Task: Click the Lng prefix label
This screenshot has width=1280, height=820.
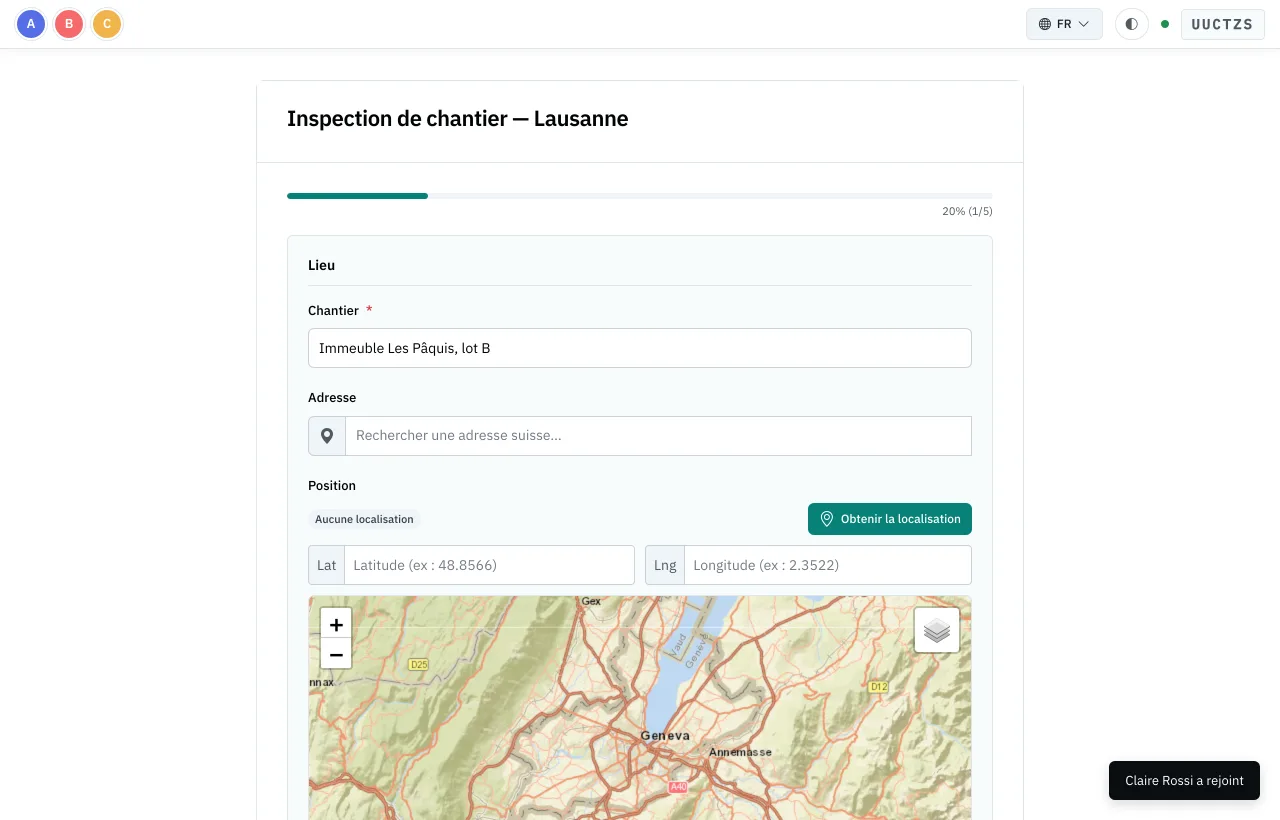Action: [x=665, y=565]
